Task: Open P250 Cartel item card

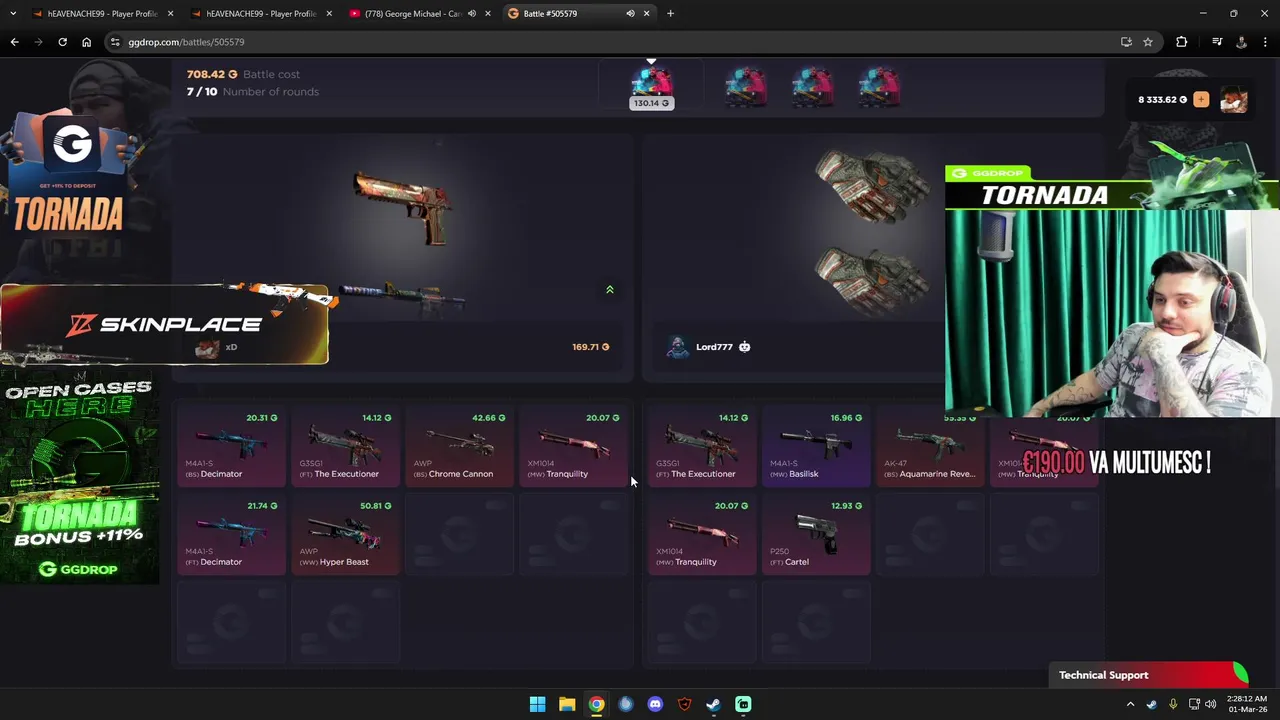Action: tap(816, 534)
